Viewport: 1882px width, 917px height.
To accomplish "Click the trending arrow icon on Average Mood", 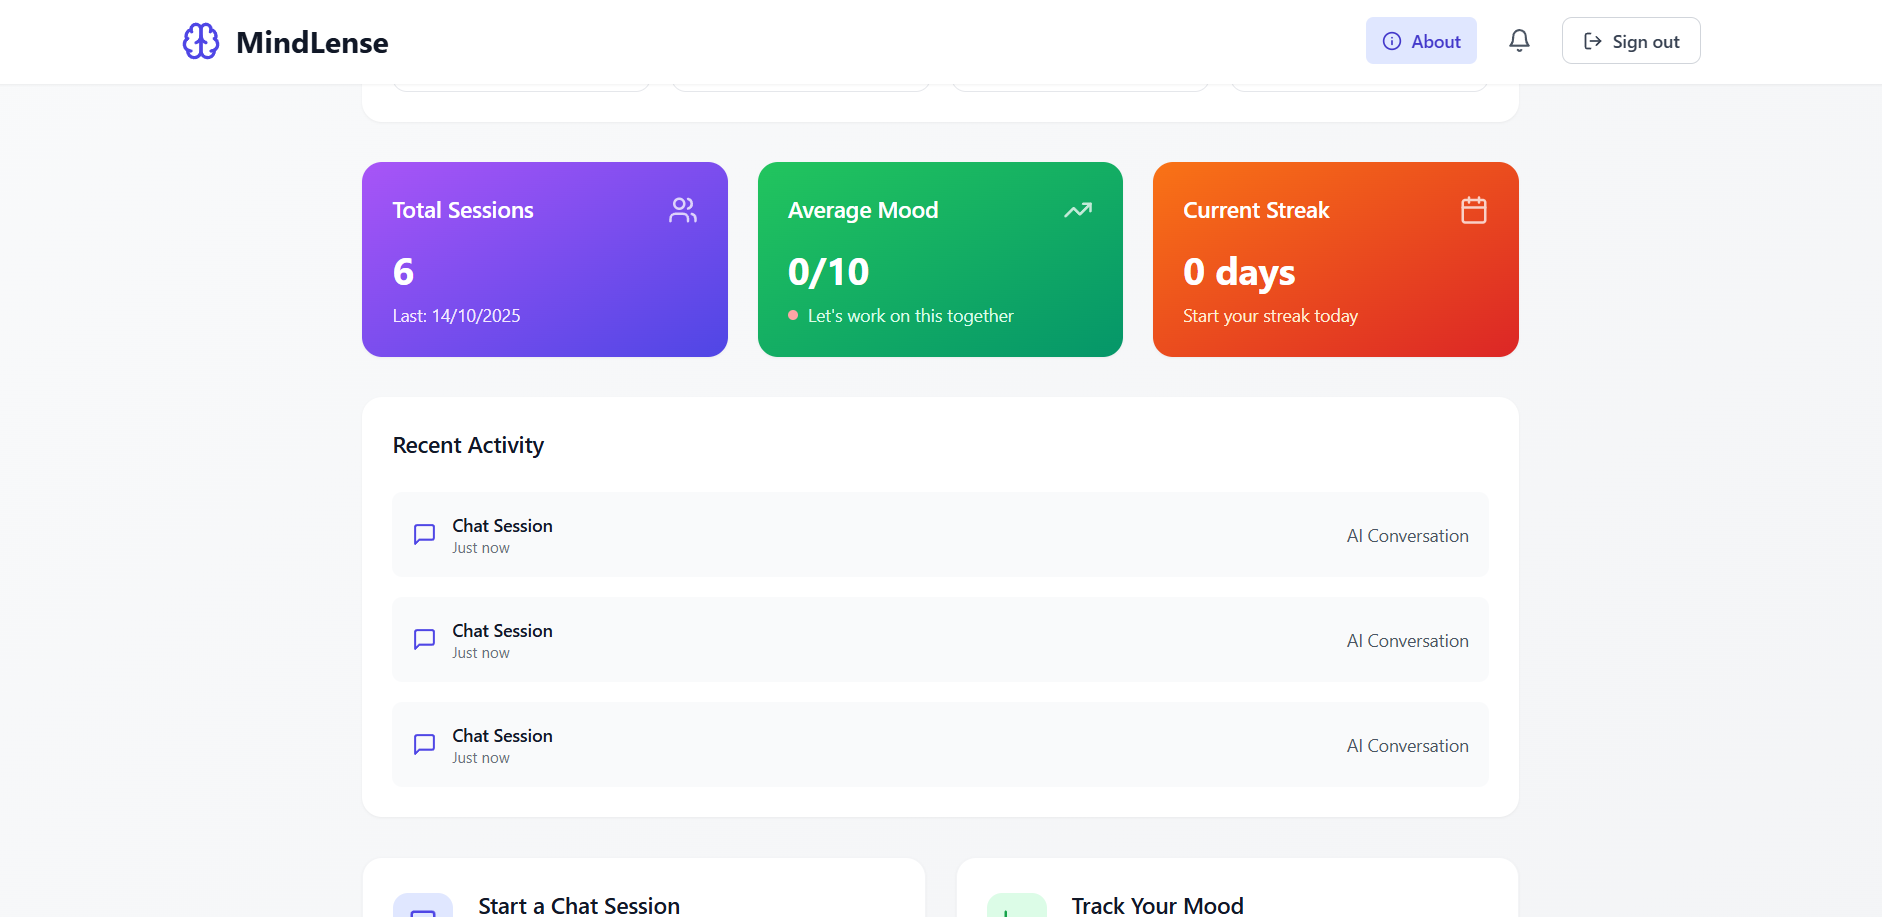I will coord(1078,210).
